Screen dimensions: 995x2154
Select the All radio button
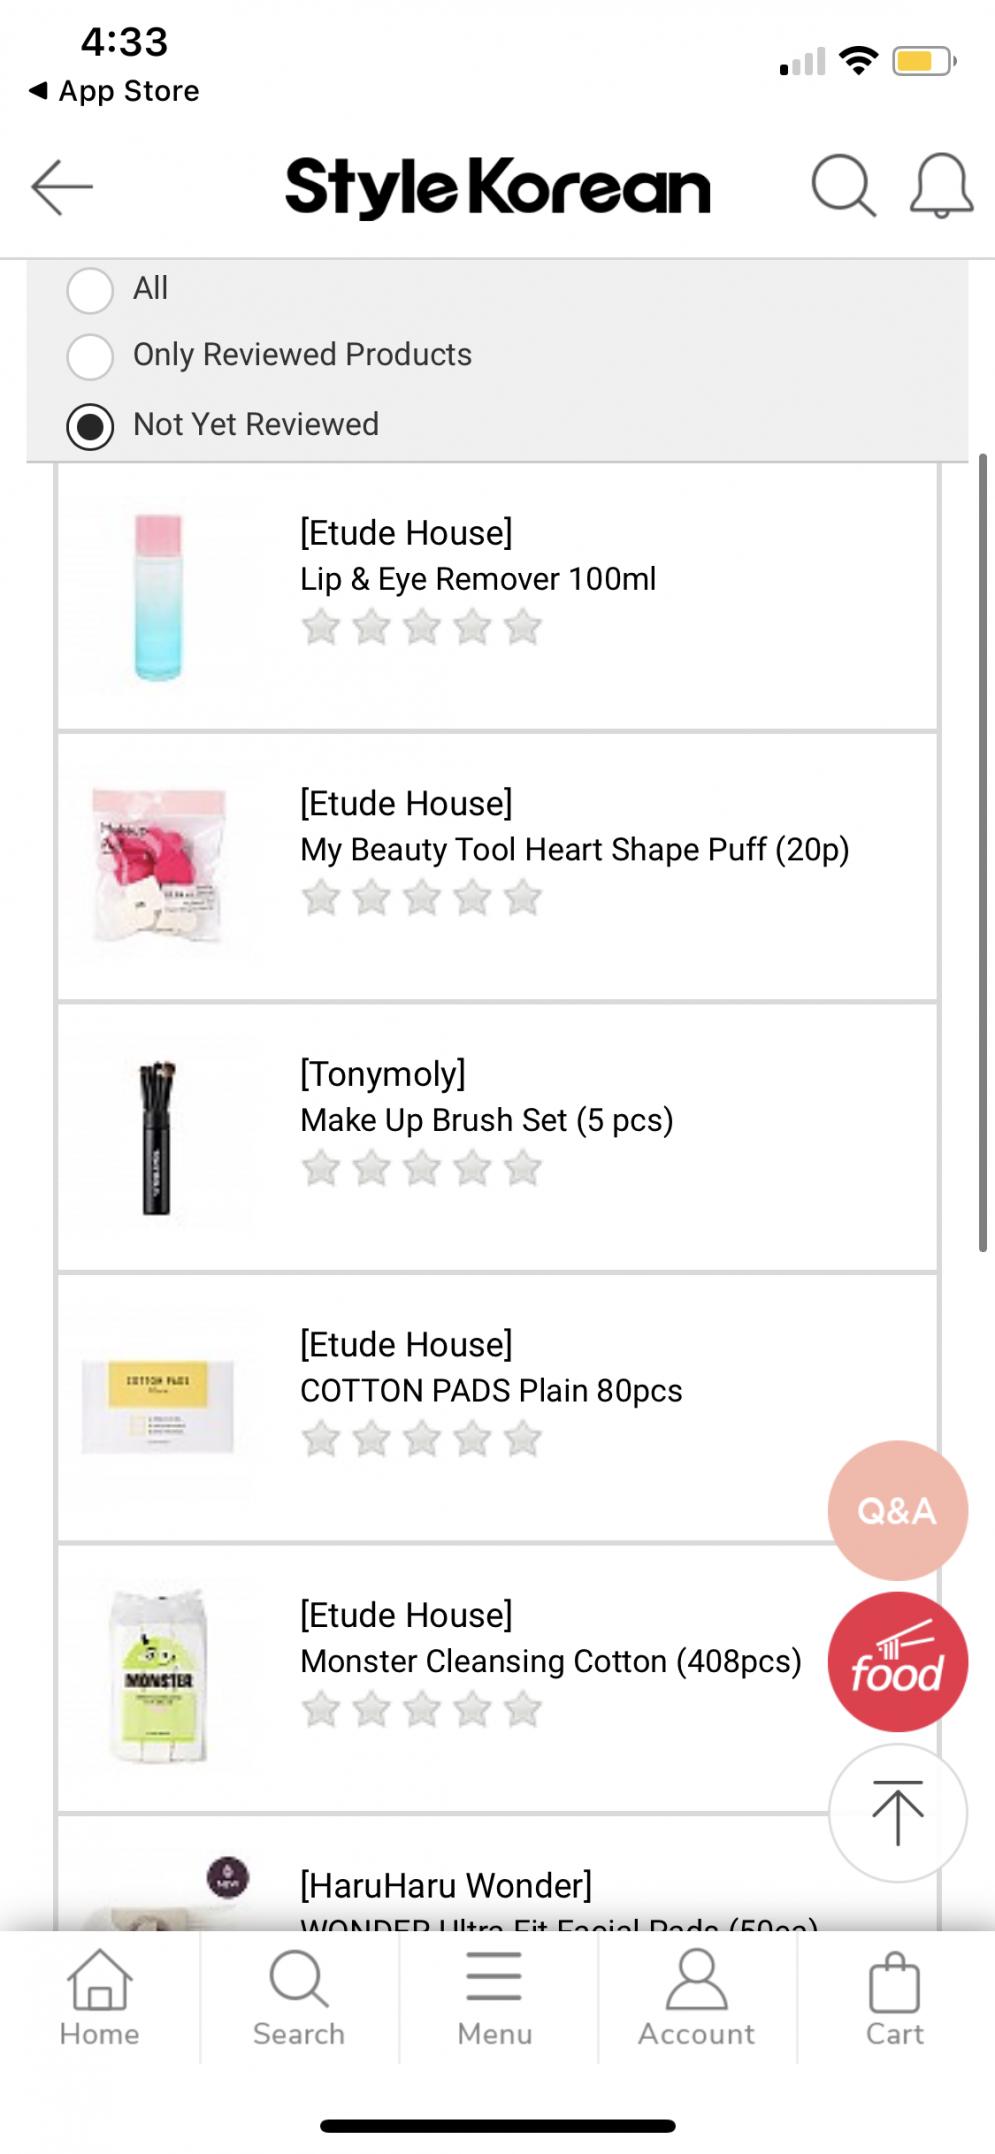click(x=90, y=290)
